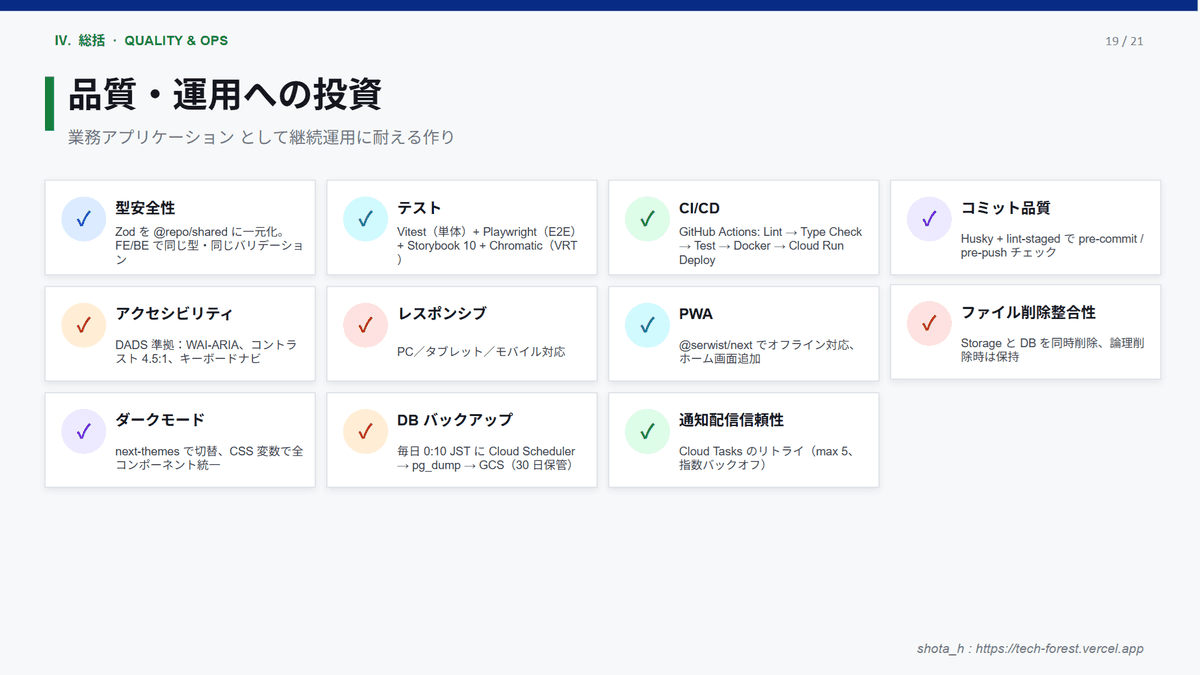Click the cyan checkmark icon next to テスト
1200x675 pixels.
pyautogui.click(x=366, y=218)
